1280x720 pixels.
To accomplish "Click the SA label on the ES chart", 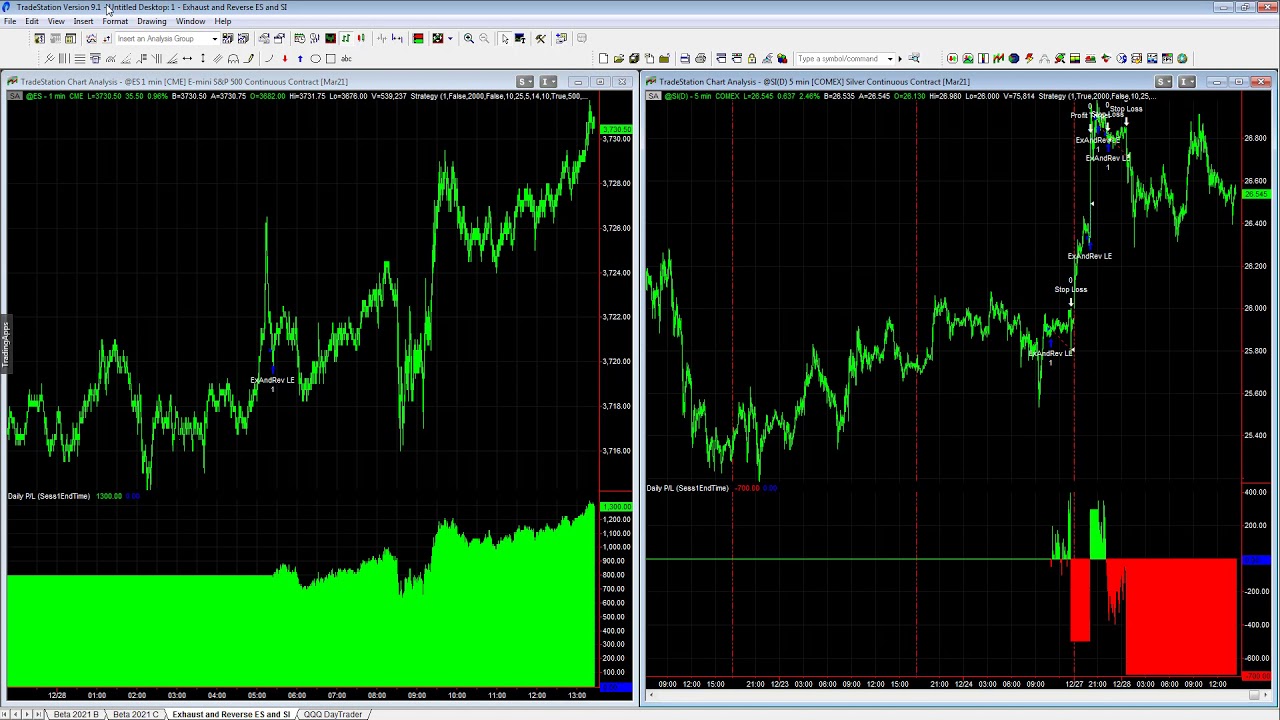I will point(13,96).
